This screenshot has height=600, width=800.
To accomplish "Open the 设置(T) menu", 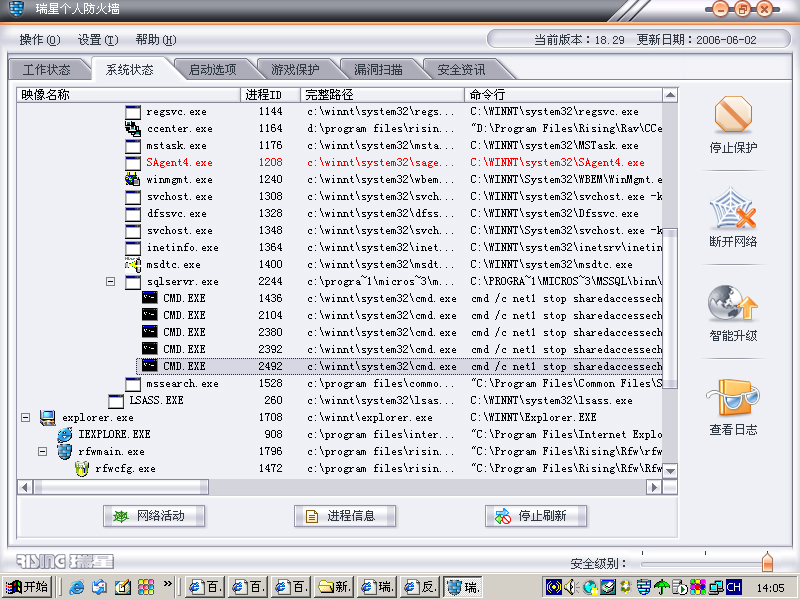I will (x=97, y=40).
